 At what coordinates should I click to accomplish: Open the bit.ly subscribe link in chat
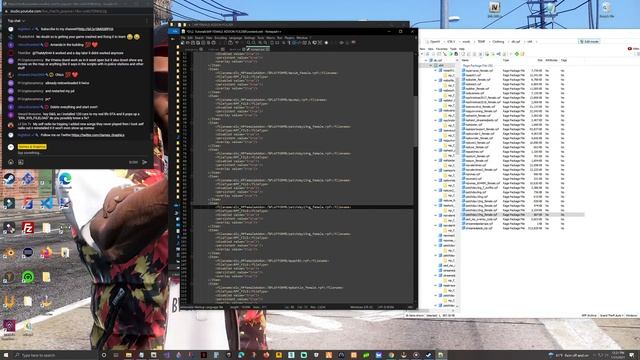97,29
